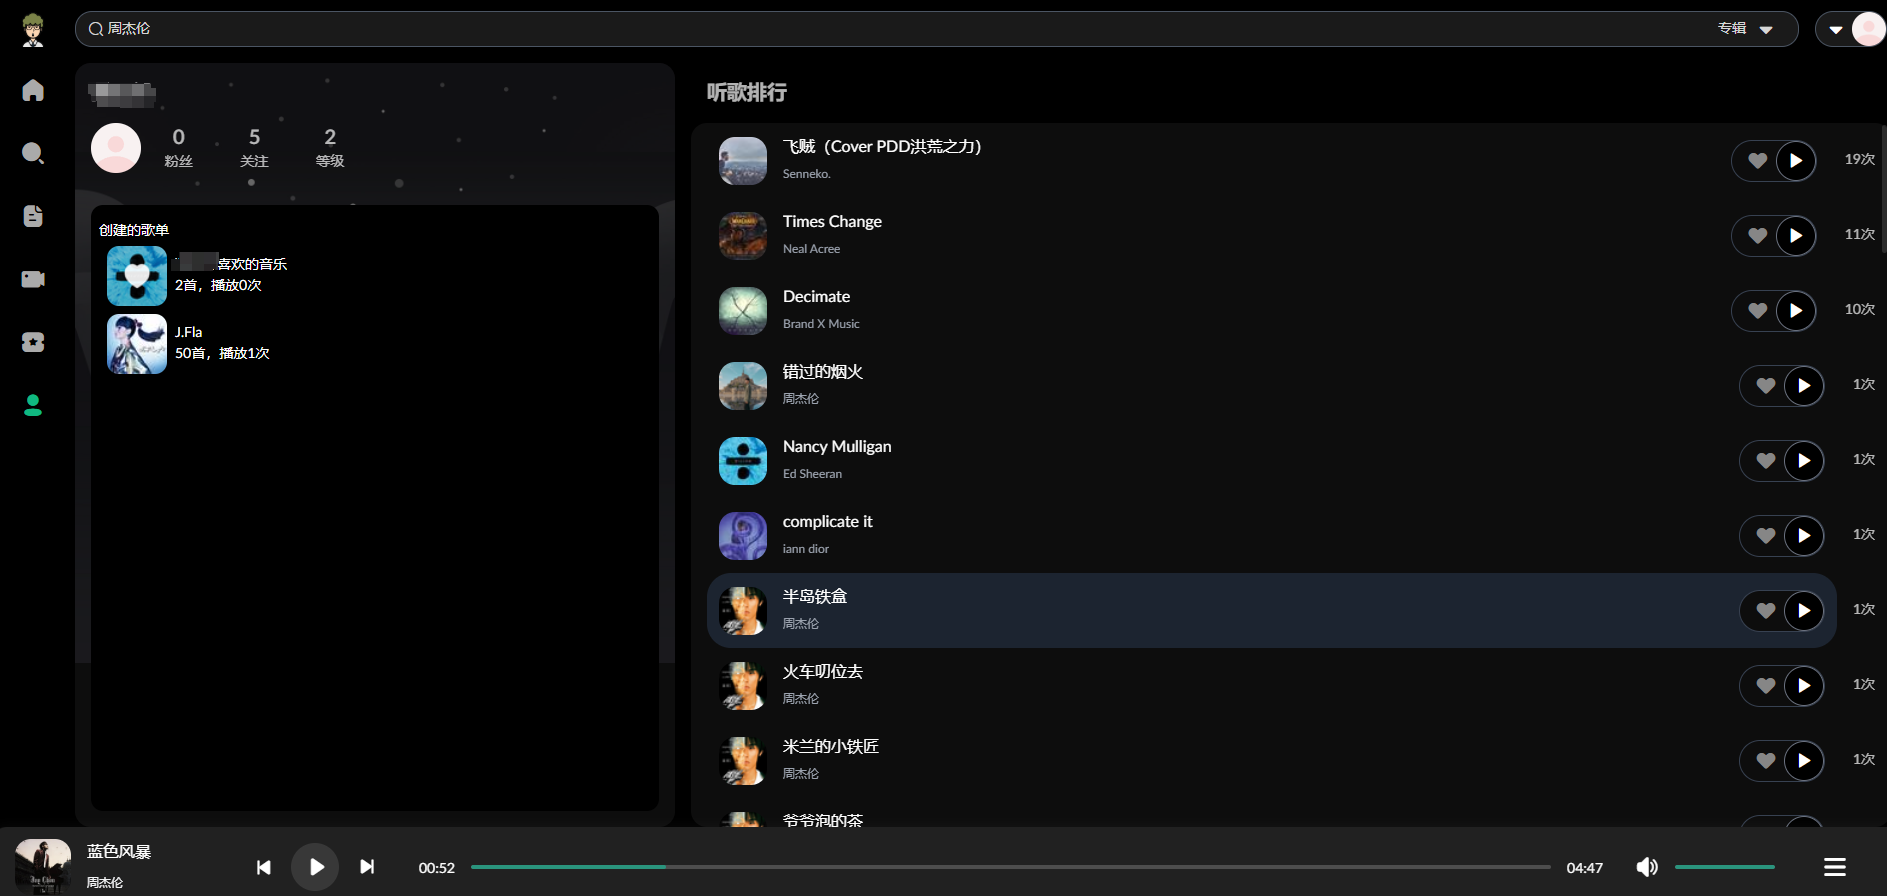Click the search magnifier icon
1887x896 pixels.
[x=96, y=29]
